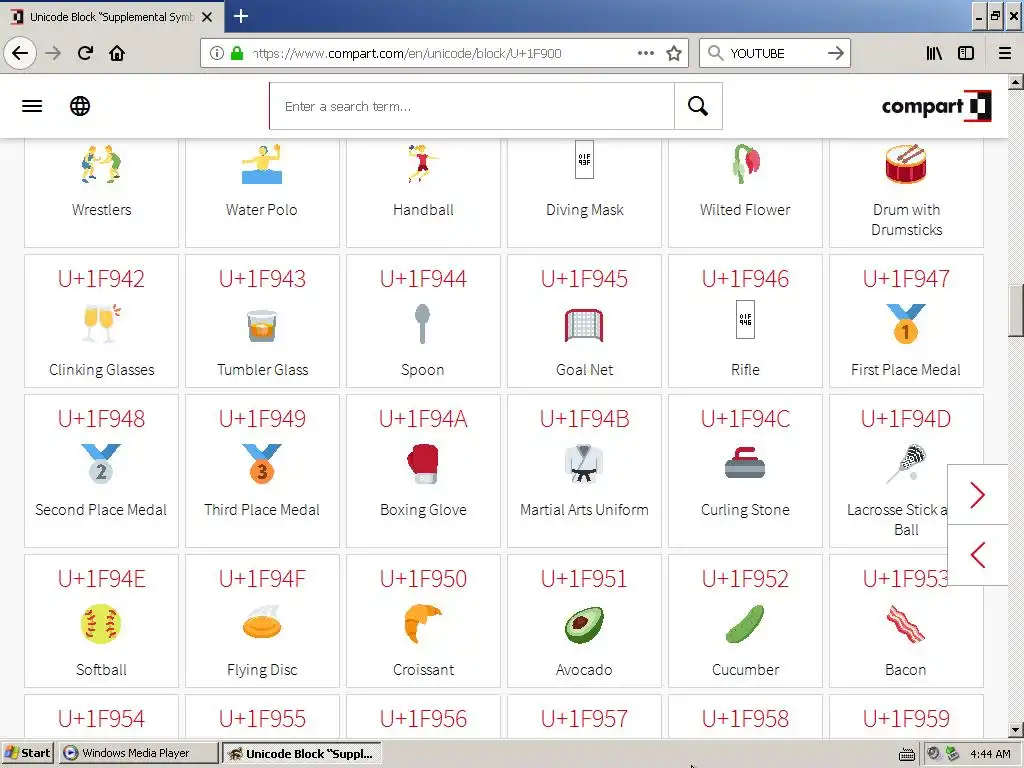
Task: Open the Compart site hamburger menu
Action: (x=32, y=106)
